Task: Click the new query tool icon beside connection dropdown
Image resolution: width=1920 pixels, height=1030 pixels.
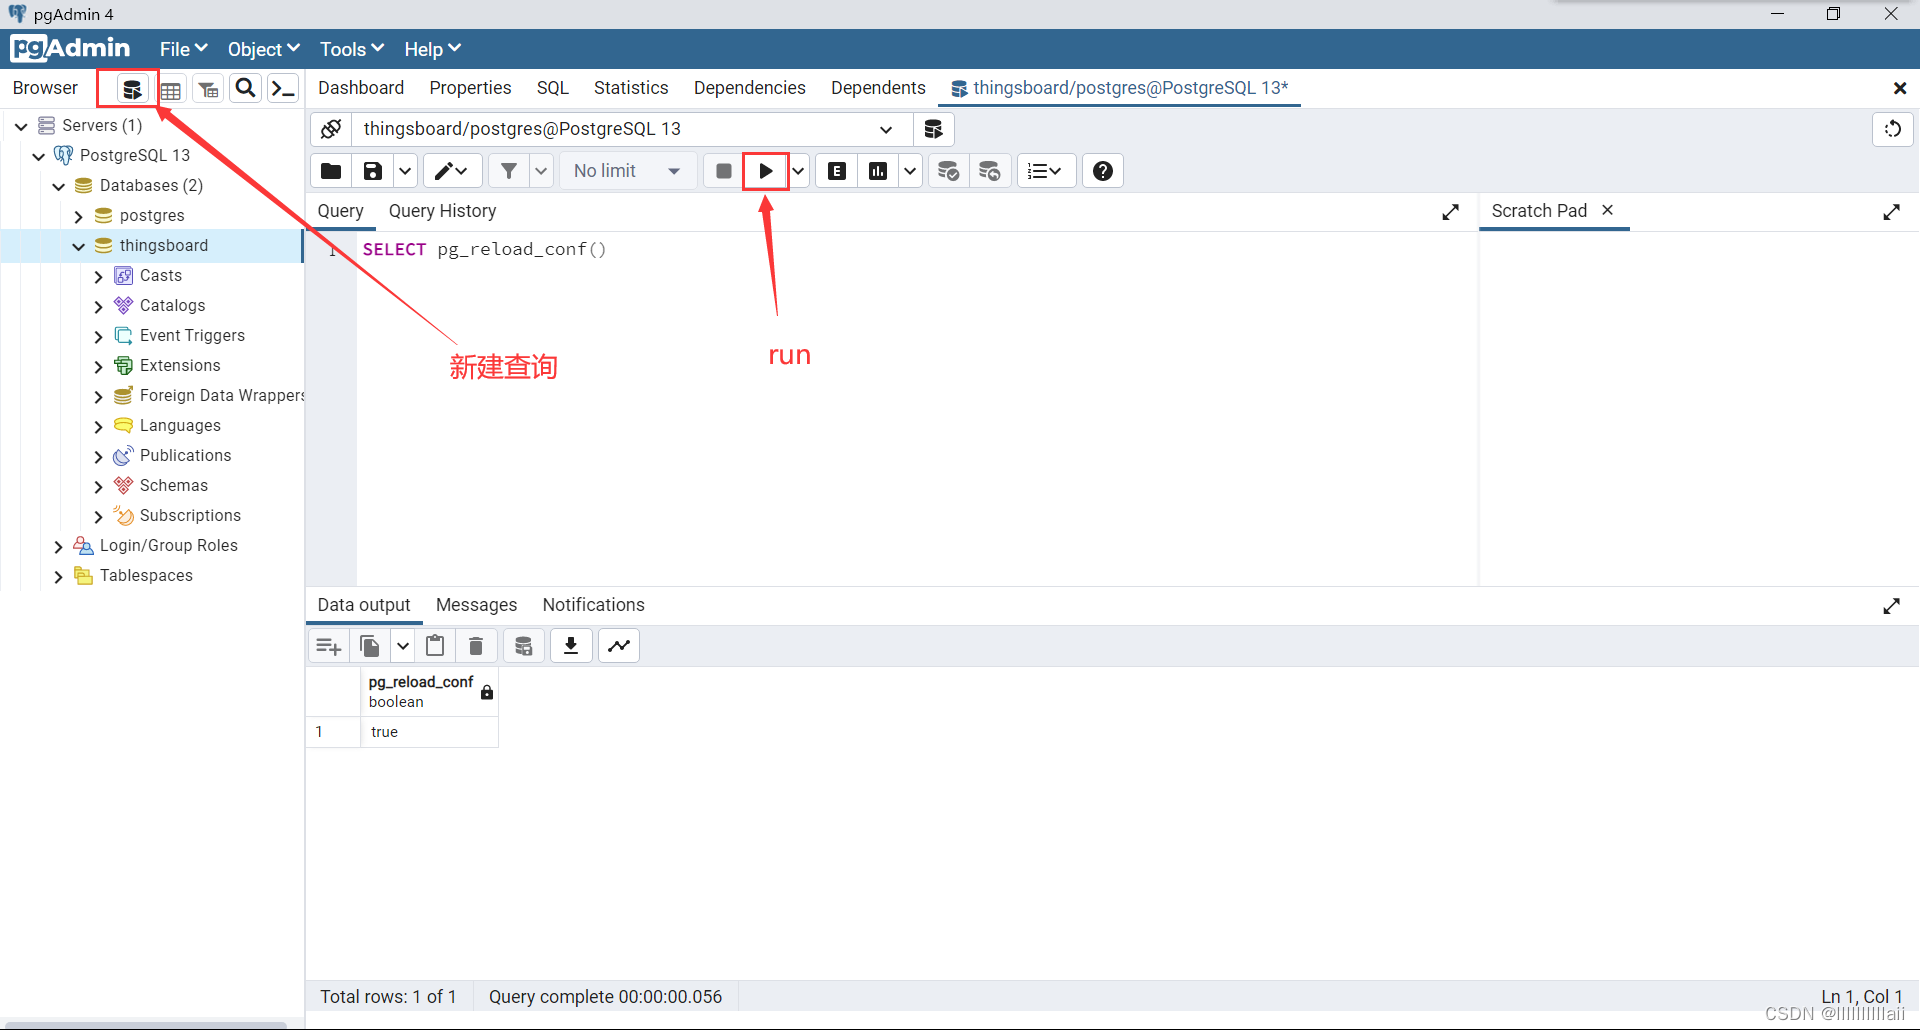Action: 933,129
